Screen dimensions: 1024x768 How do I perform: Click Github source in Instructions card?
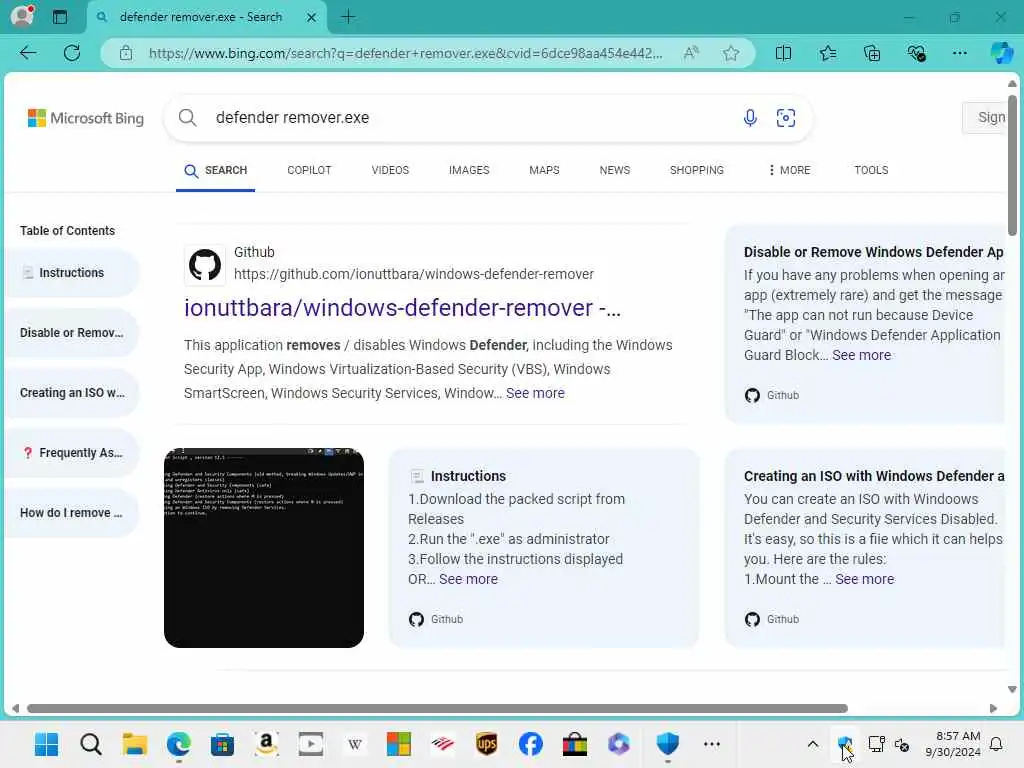(x=436, y=619)
